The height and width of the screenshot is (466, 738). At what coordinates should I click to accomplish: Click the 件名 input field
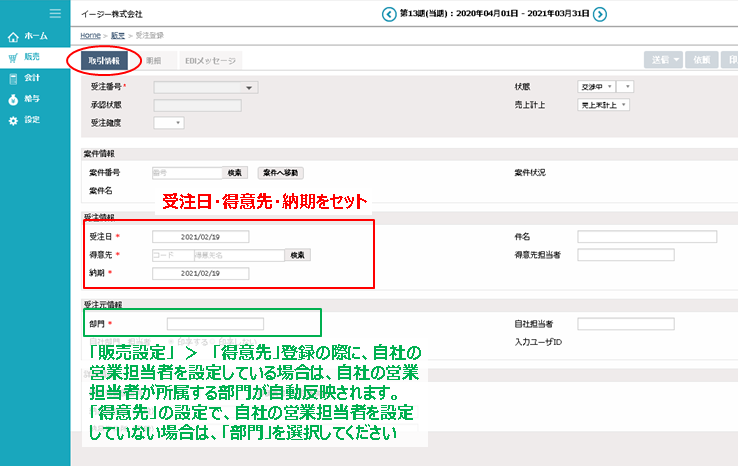(x=647, y=237)
